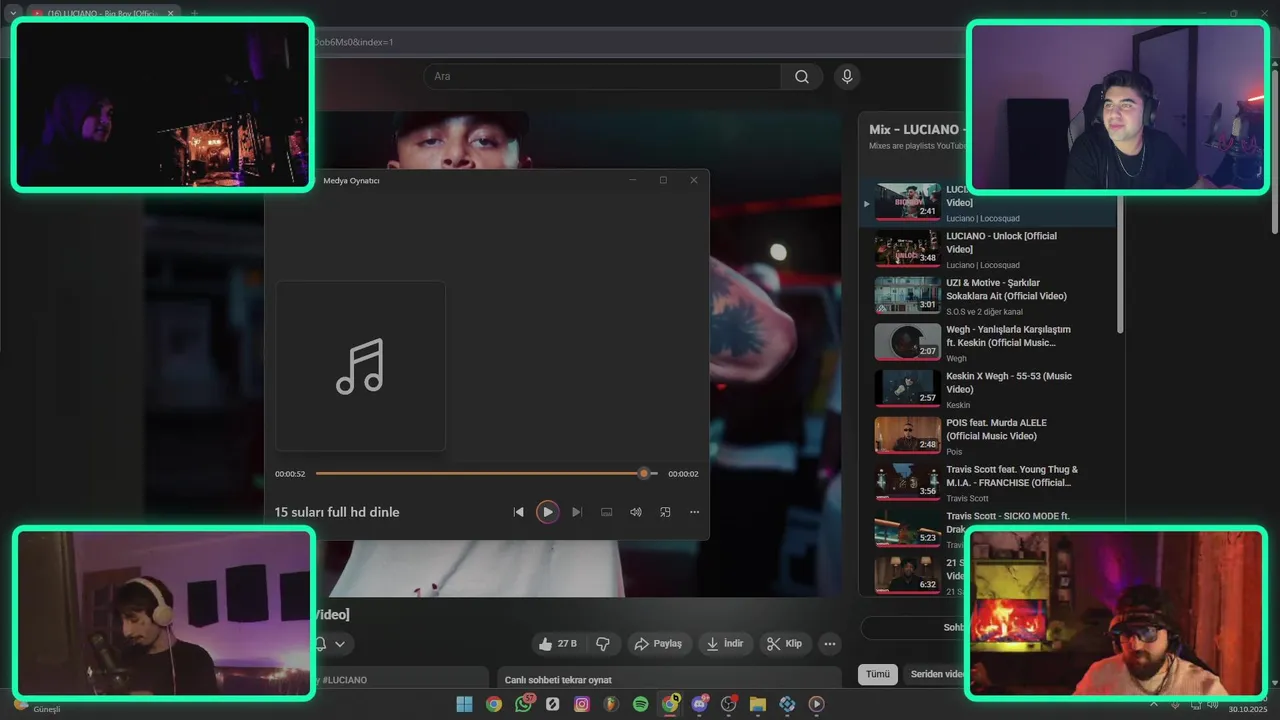Click thumbnail of the 5:23 SICKO MODE video
This screenshot has width=1280, height=720.
[x=908, y=528]
